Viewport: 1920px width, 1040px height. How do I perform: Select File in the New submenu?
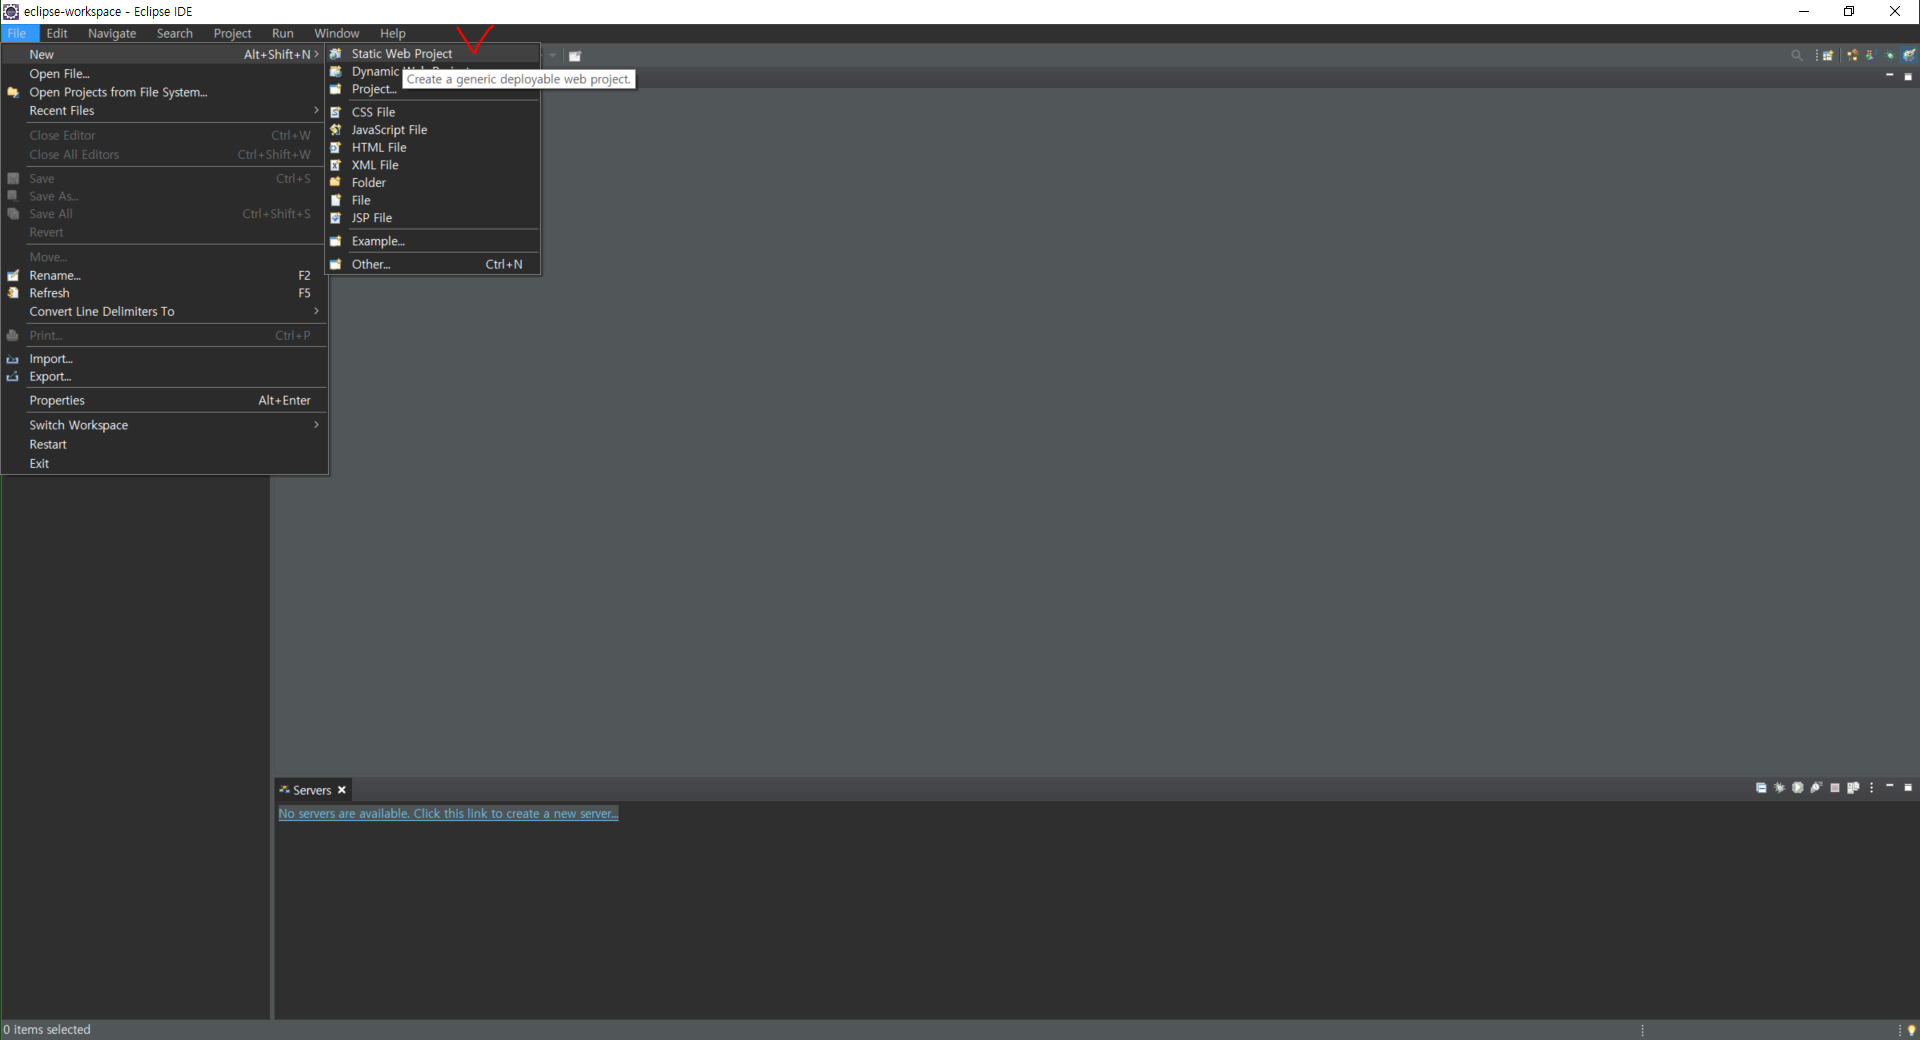coord(432,200)
